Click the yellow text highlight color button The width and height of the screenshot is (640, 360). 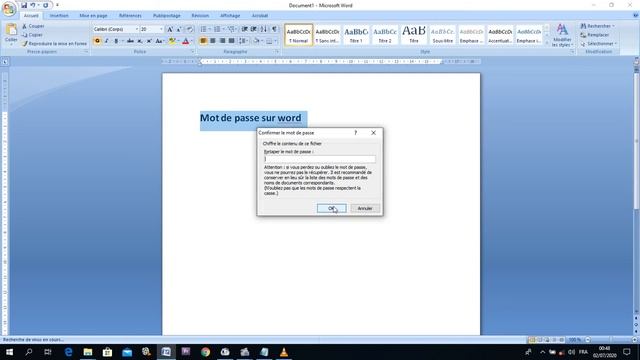[172, 41]
